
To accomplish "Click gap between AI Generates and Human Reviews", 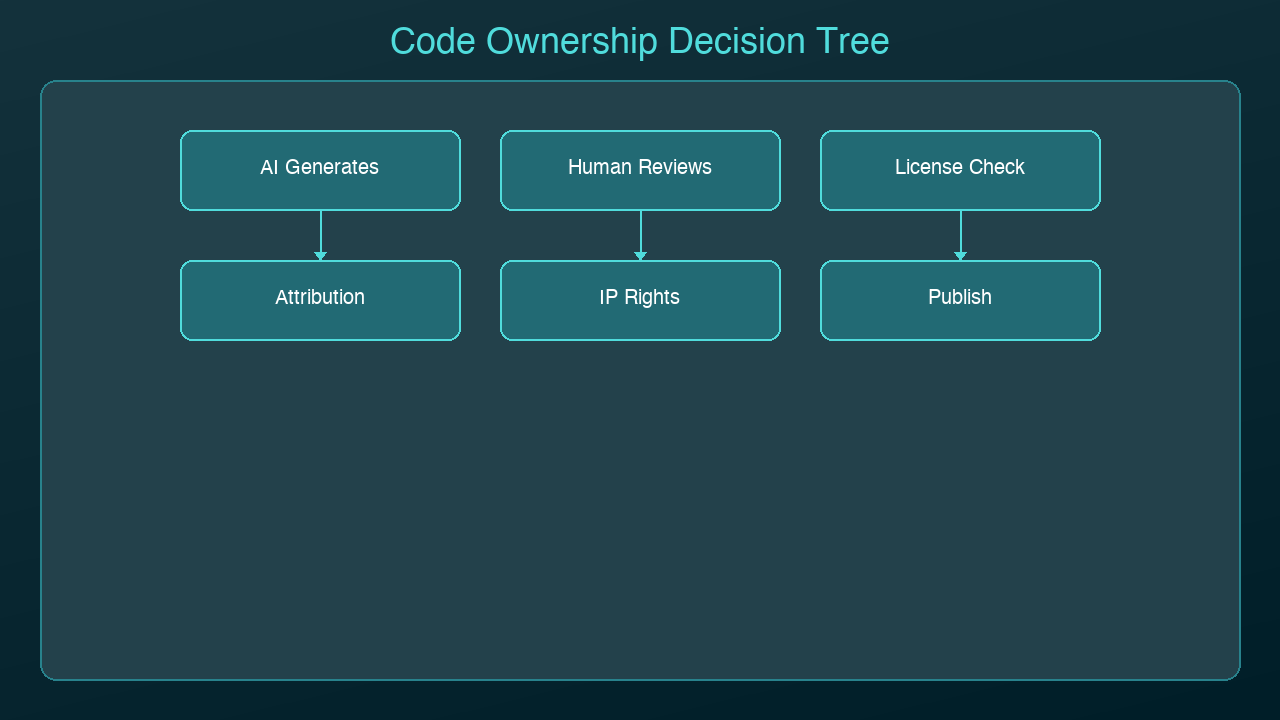I will (480, 170).
